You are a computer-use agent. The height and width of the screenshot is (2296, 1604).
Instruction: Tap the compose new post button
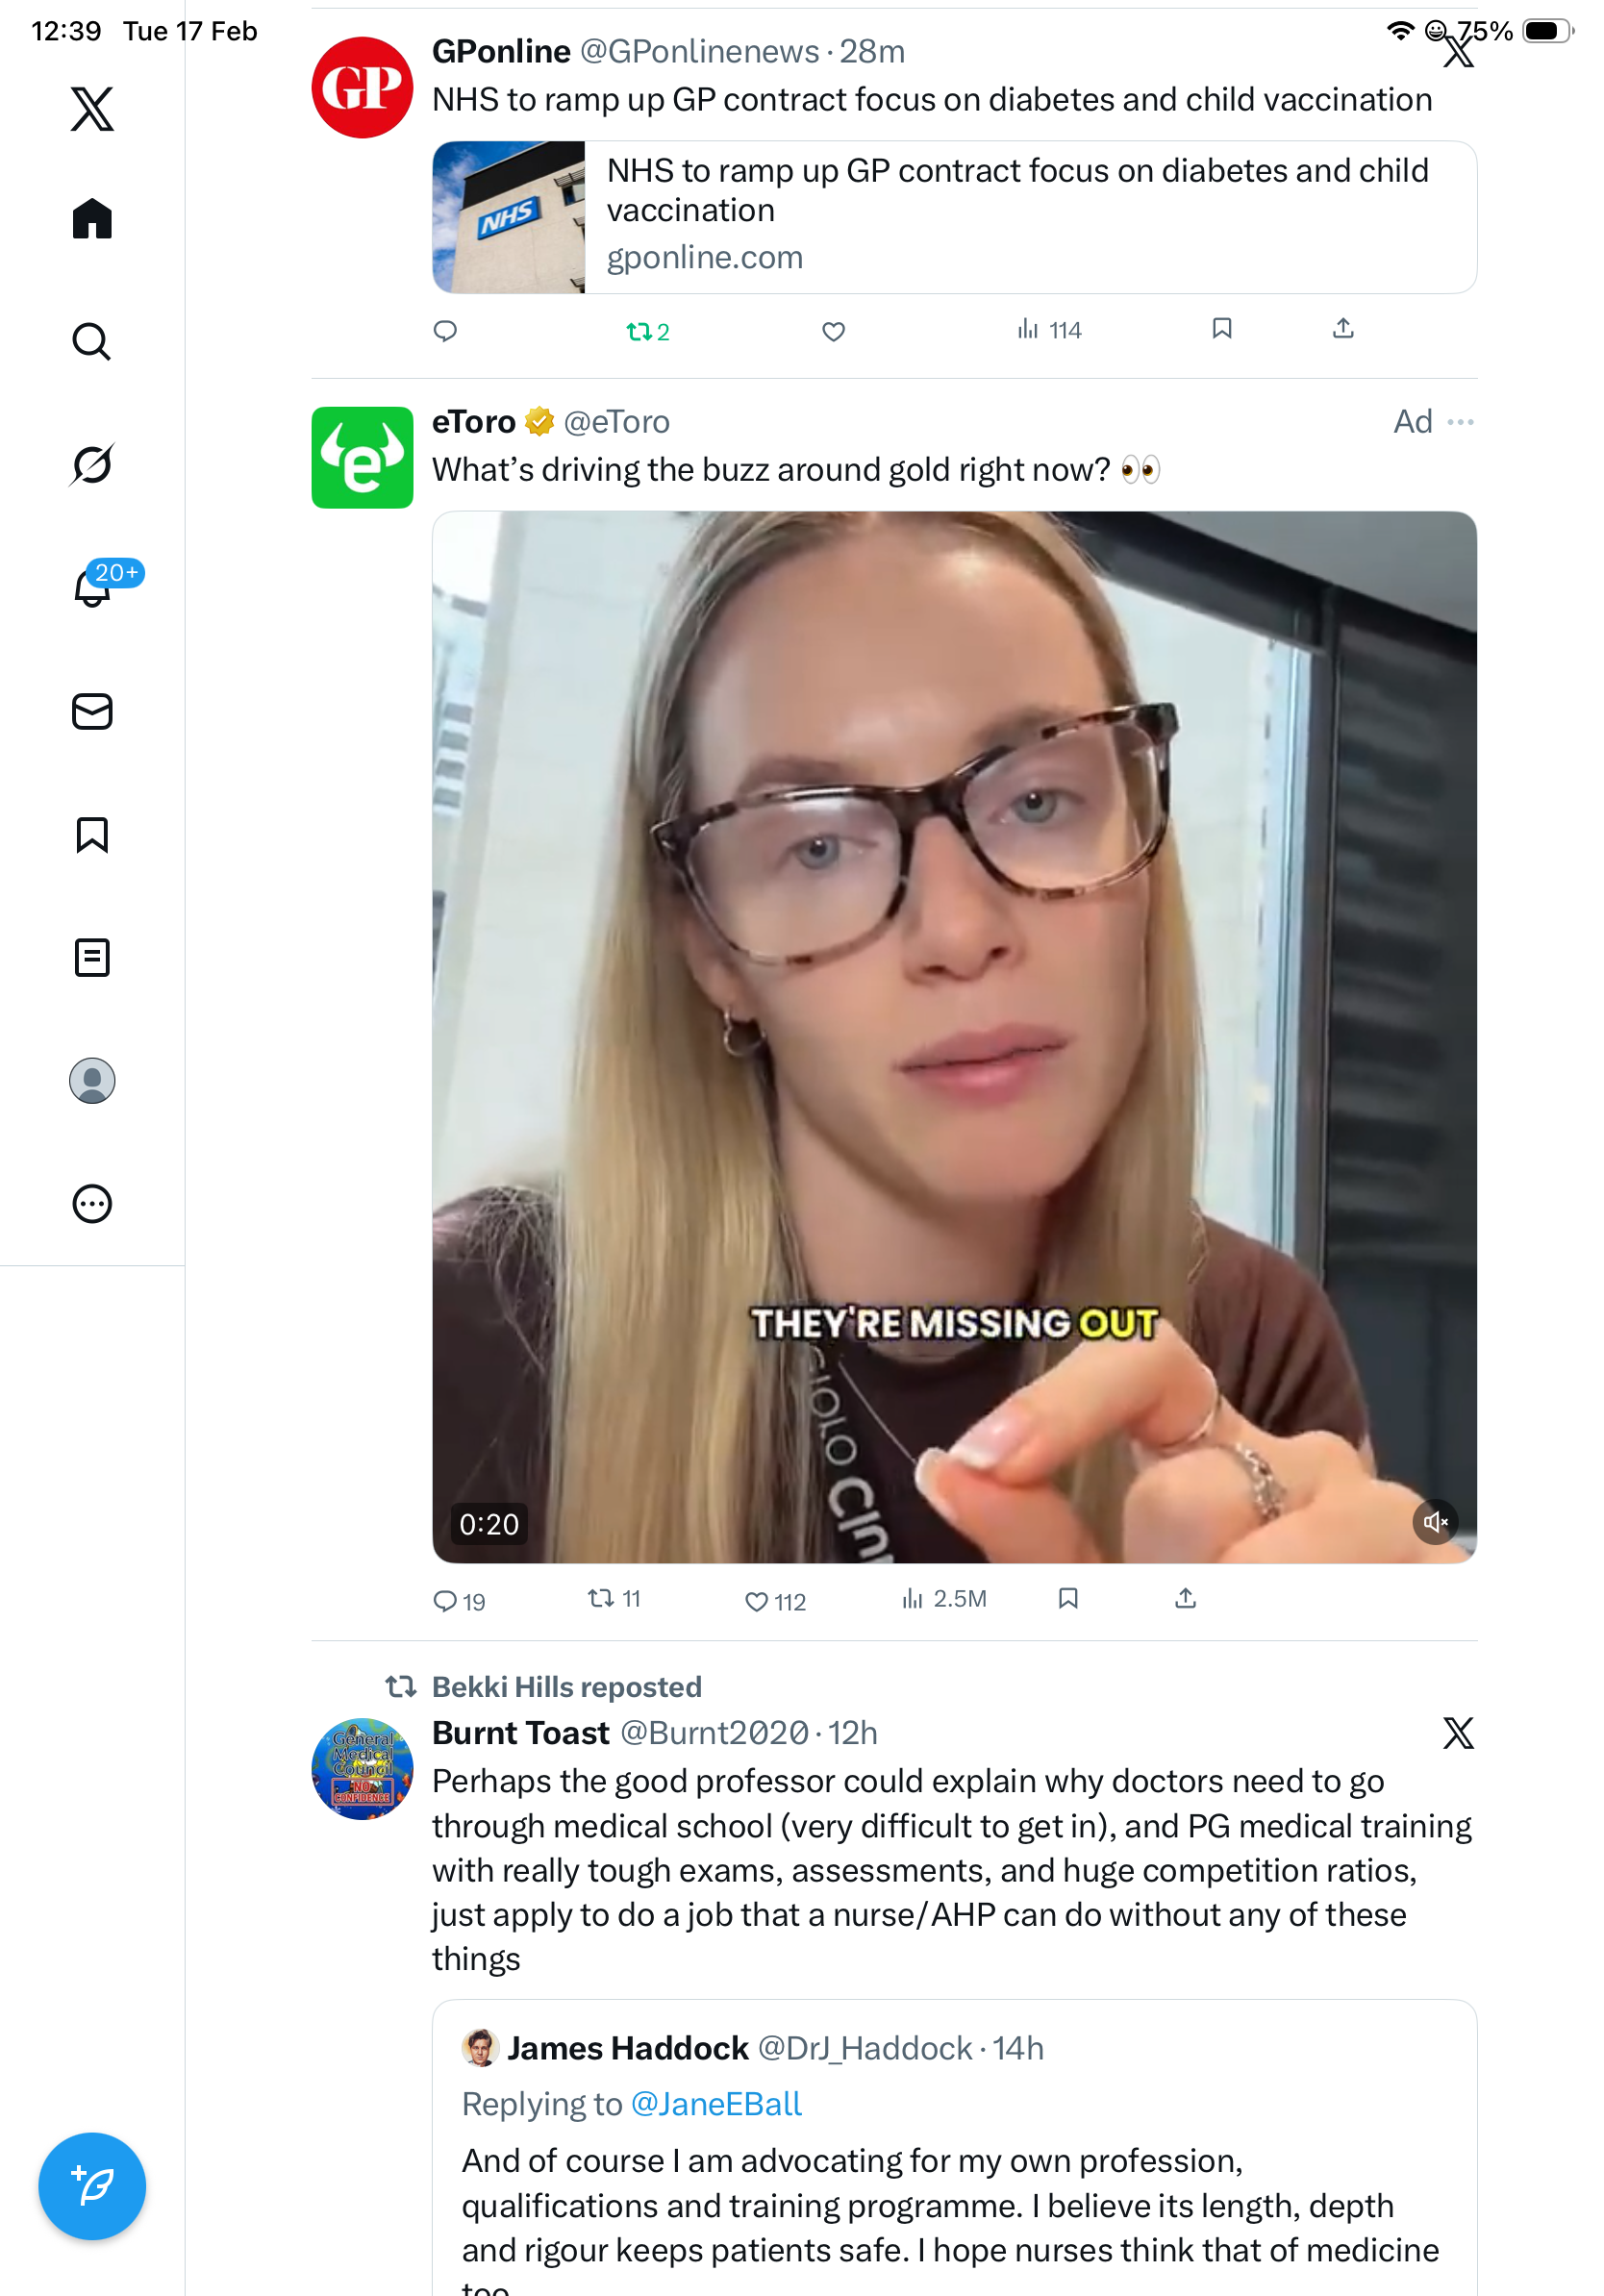pos(92,2185)
